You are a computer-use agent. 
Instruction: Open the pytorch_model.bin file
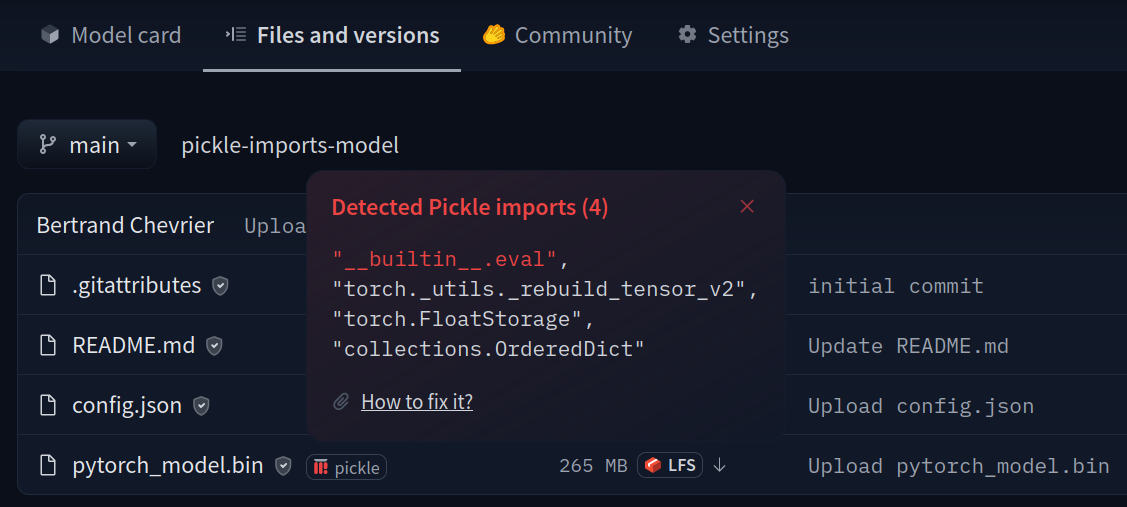(167, 466)
